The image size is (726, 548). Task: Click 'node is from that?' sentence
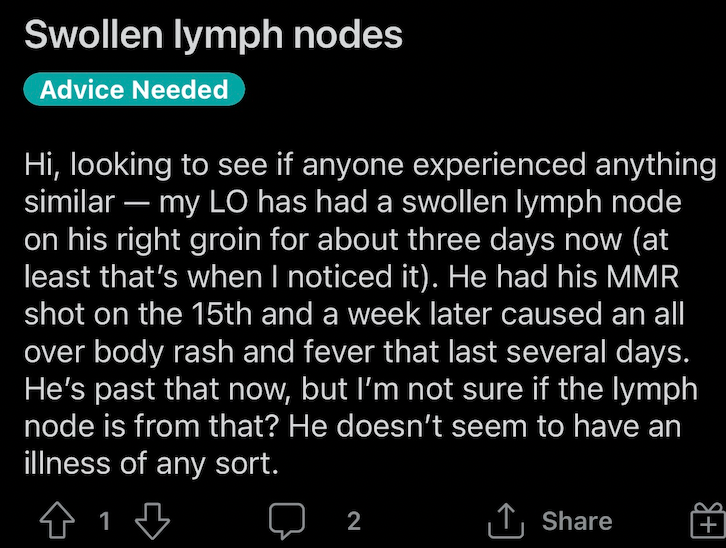point(151,426)
